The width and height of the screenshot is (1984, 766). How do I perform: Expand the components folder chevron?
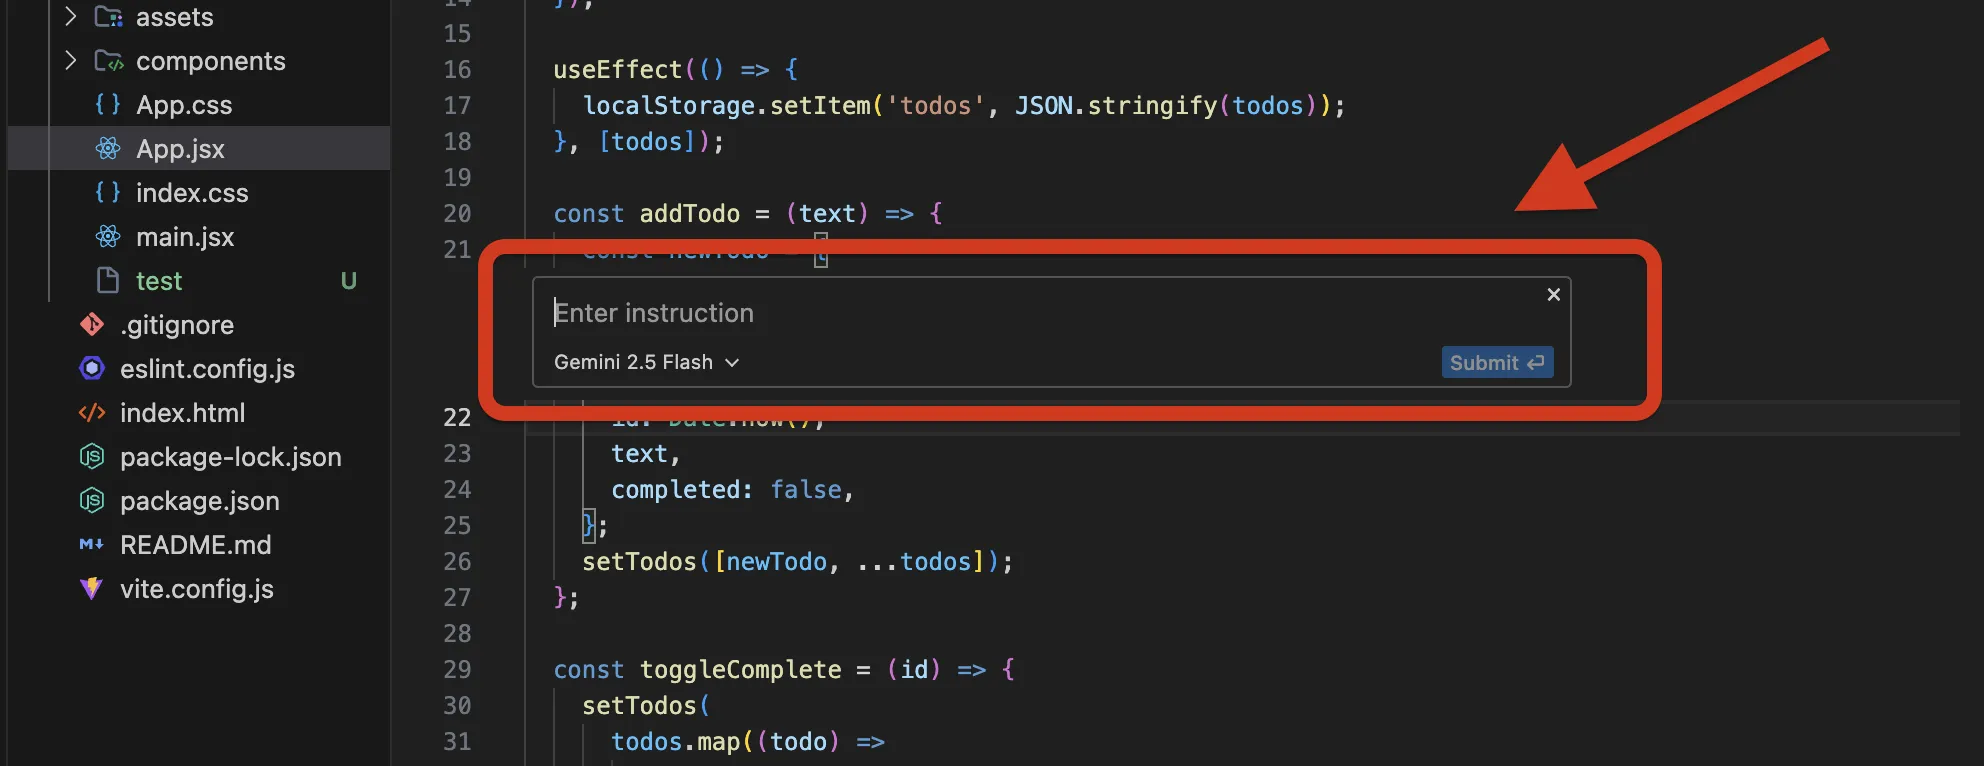tap(70, 61)
